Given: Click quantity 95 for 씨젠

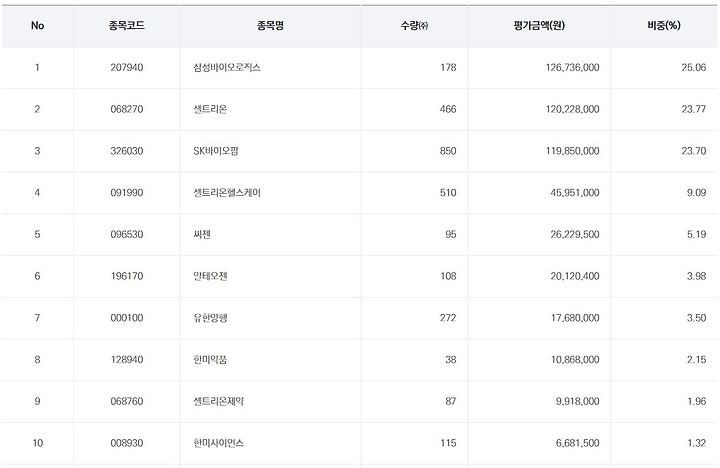Looking at the screenshot, I should (x=451, y=235).
